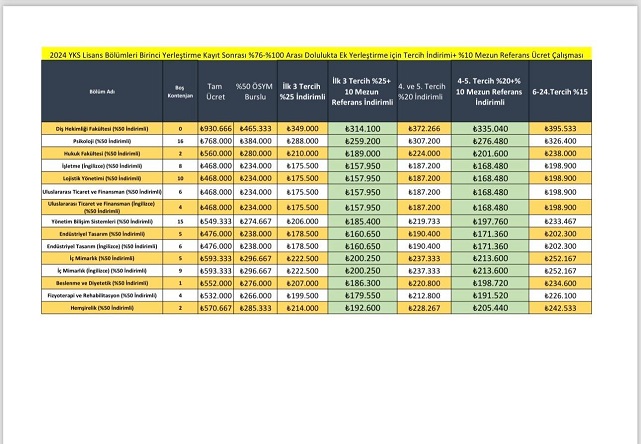Click the yellow 2024 YKS Lisans title banner
Screen dimensions: 641x444
(316, 54)
